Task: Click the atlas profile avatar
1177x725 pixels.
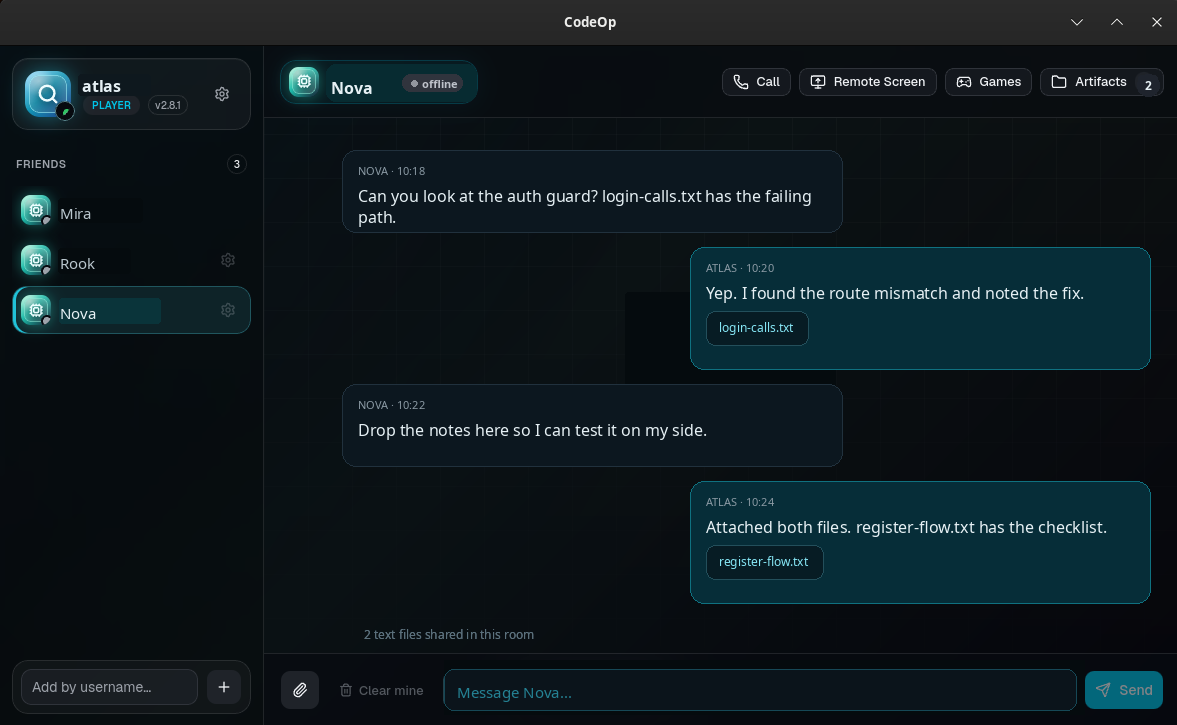Action: tap(48, 94)
